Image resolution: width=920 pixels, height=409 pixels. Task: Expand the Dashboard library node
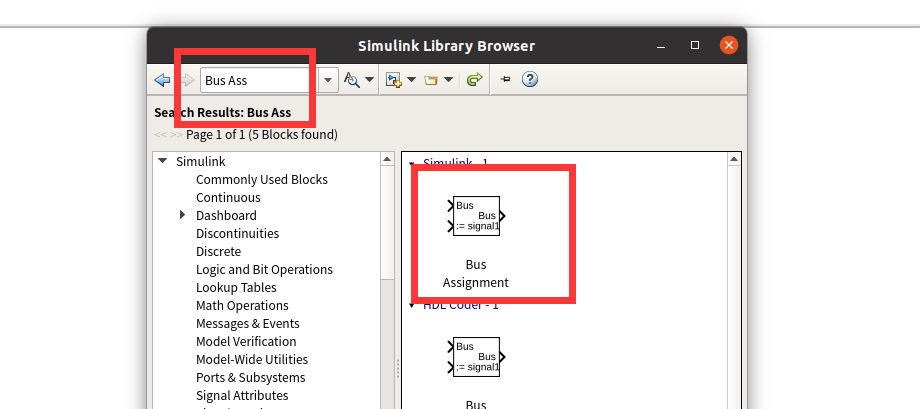(x=182, y=215)
